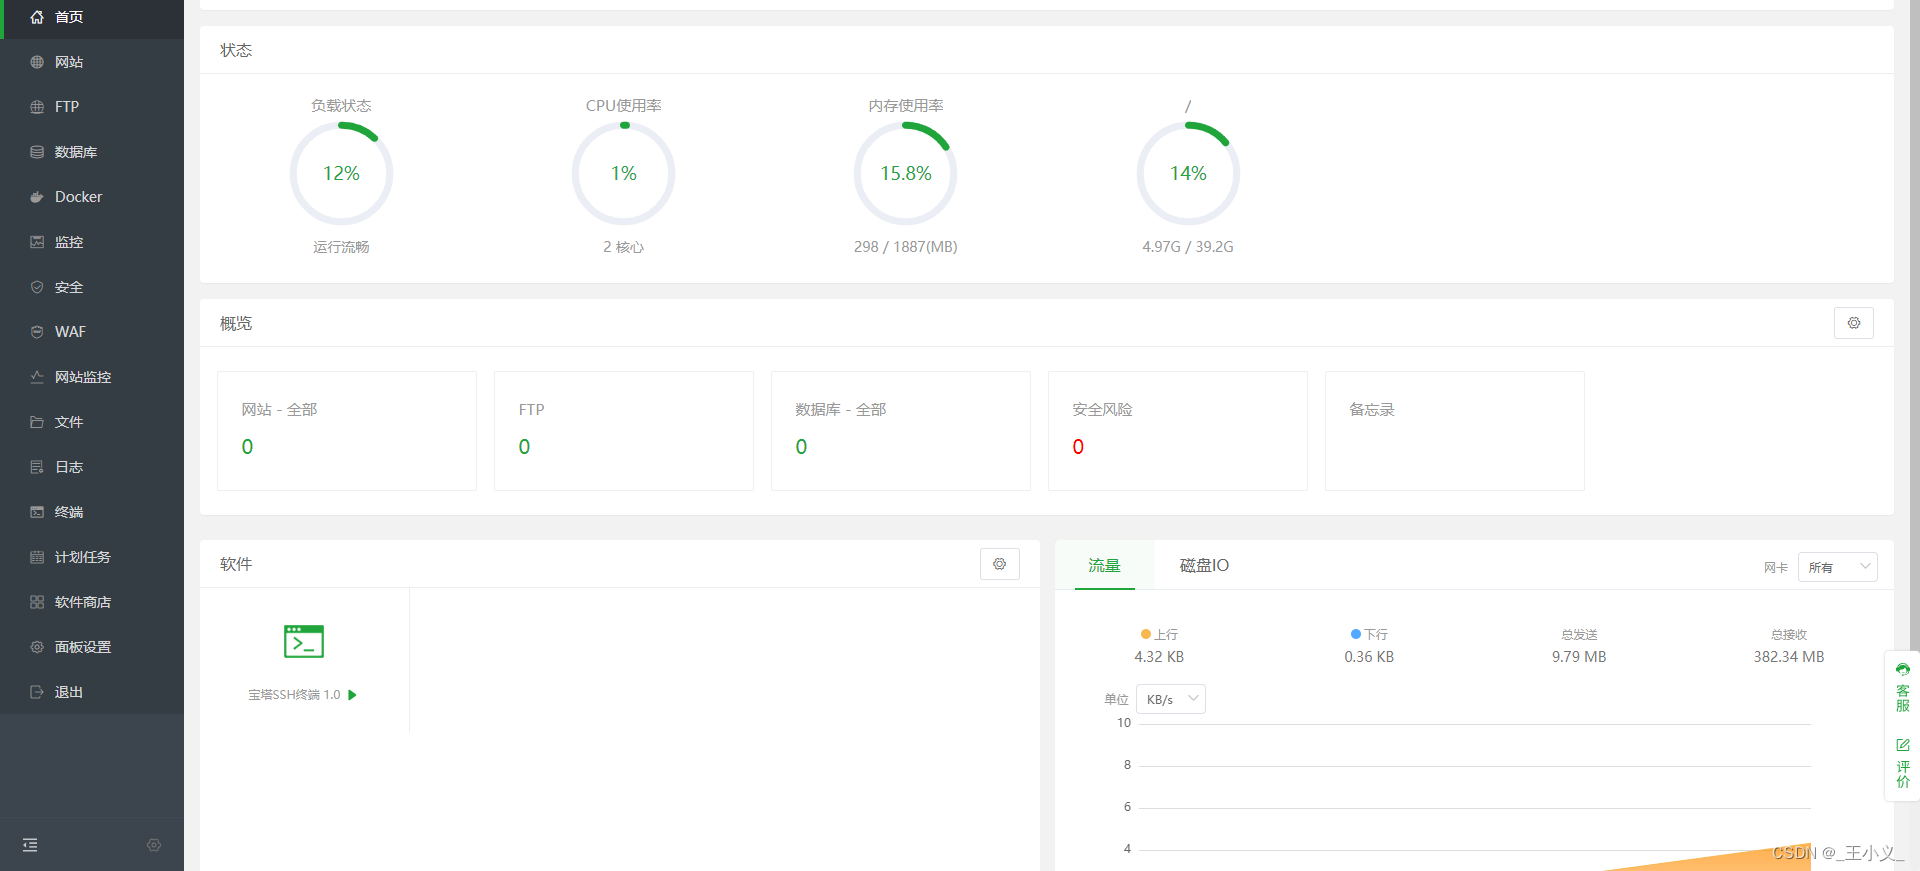This screenshot has height=871, width=1920.
Task: Go to 网站 menu item
Action: [x=92, y=62]
